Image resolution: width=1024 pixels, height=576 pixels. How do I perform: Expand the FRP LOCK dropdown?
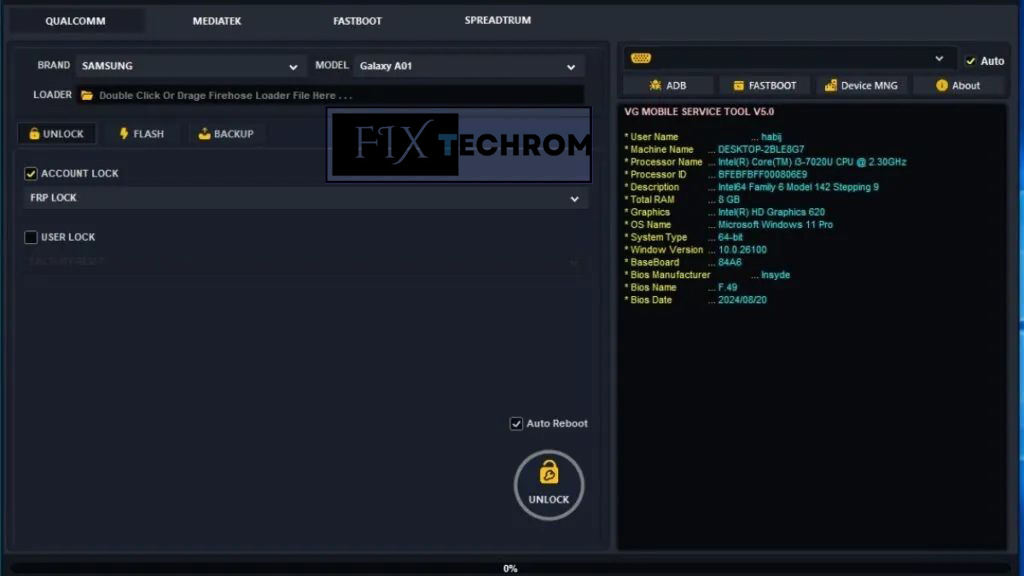tap(305, 198)
